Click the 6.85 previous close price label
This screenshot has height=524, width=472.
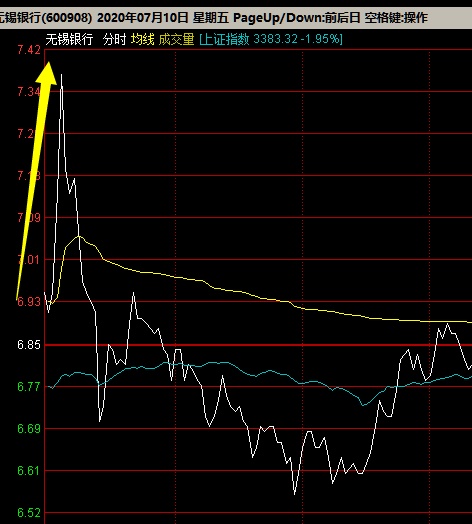tap(29, 345)
